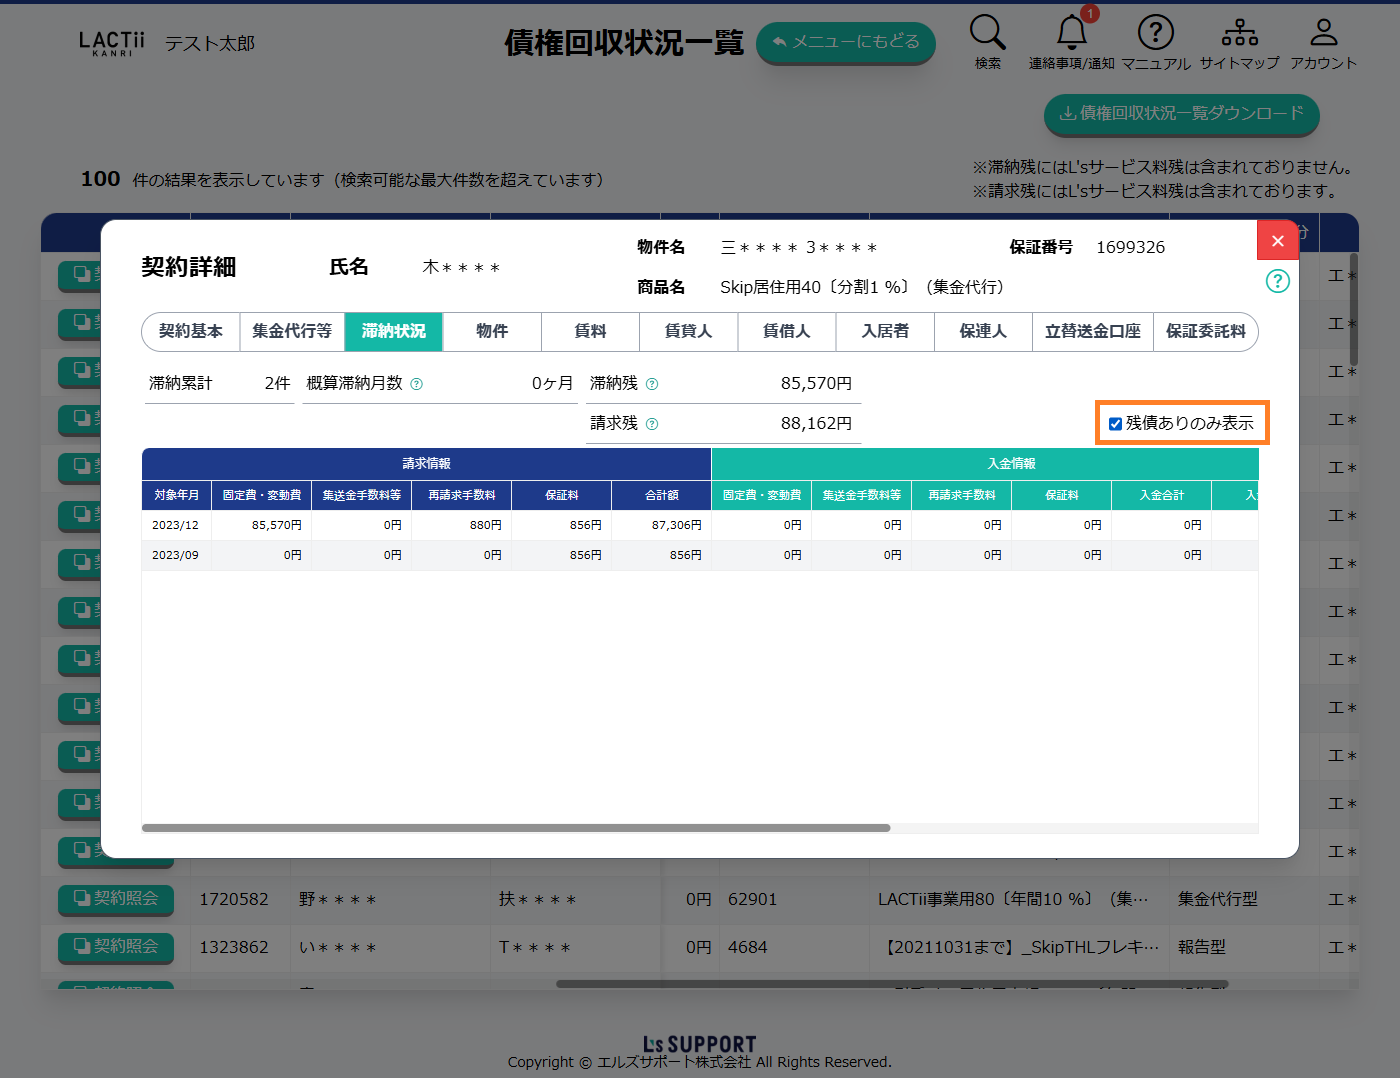Click the search magnifier icon

pos(987,33)
